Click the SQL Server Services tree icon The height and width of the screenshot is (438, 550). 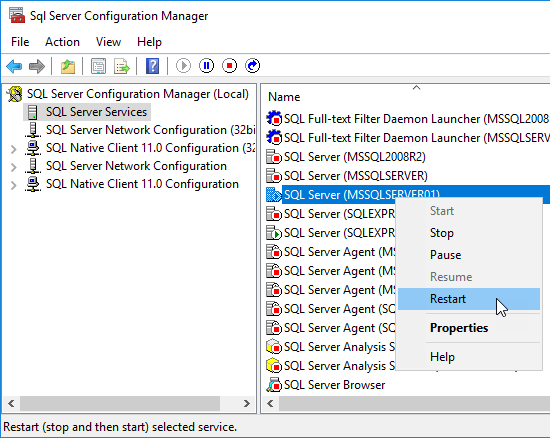click(33, 112)
